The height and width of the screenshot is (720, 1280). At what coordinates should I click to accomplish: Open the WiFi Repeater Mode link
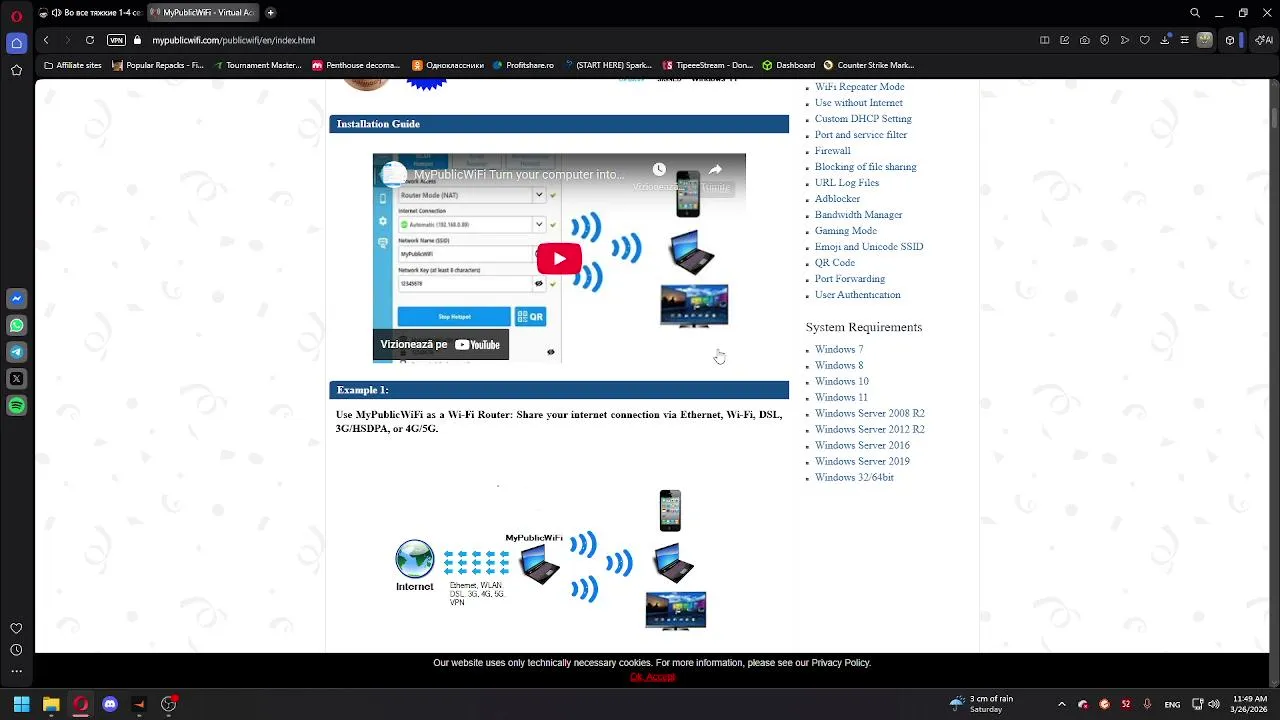coord(859,87)
